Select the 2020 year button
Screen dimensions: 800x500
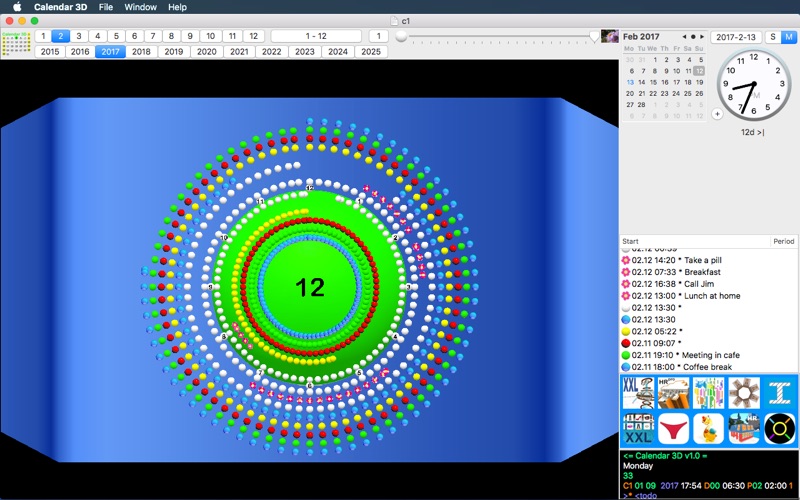point(207,51)
